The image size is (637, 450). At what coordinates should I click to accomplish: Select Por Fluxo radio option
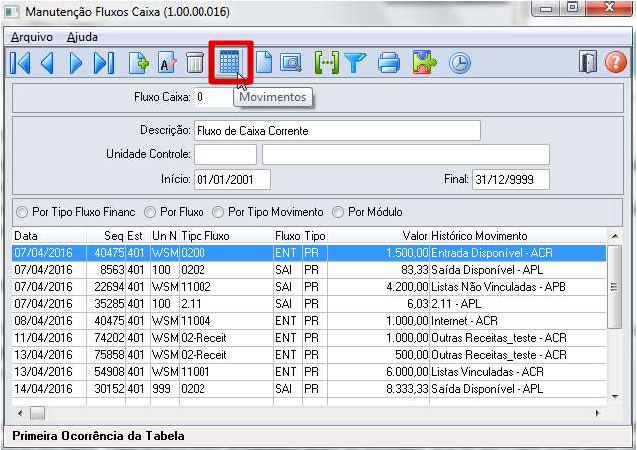point(174,212)
